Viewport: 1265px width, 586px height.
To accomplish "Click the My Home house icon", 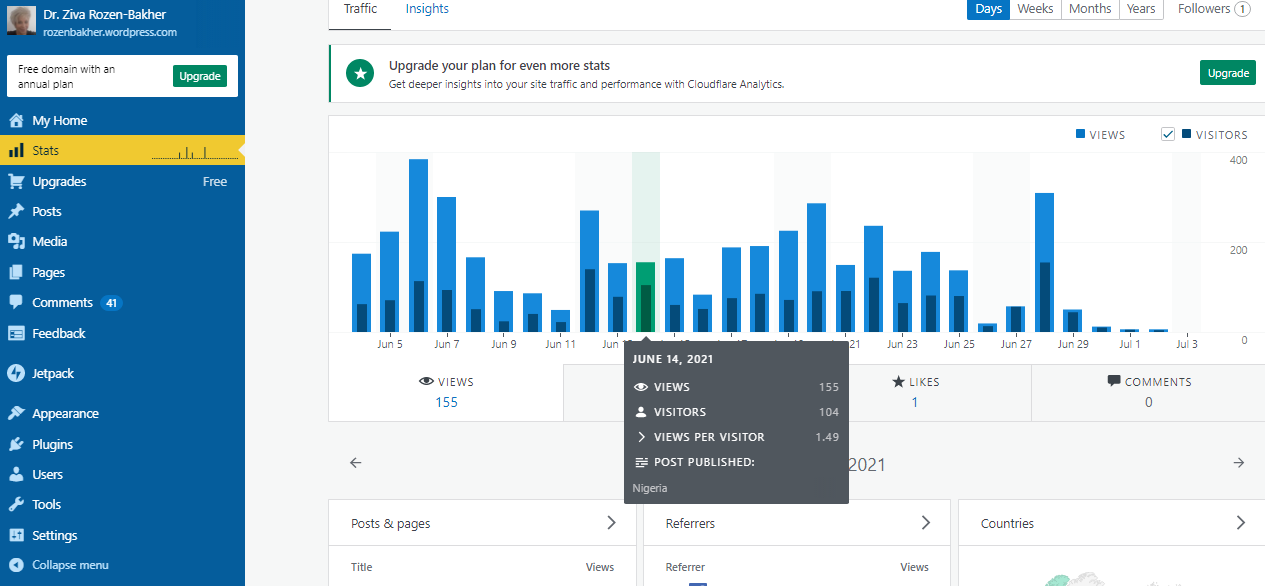I will (16, 120).
